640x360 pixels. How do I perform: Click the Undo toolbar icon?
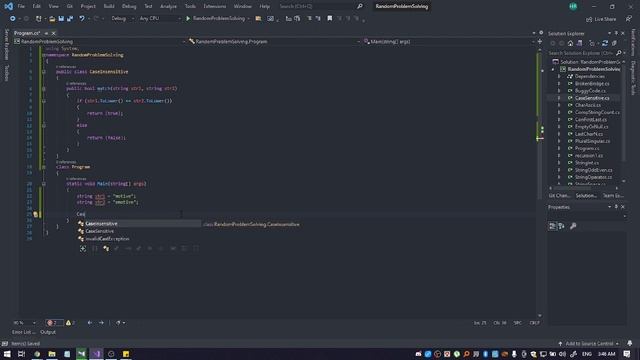82,19
